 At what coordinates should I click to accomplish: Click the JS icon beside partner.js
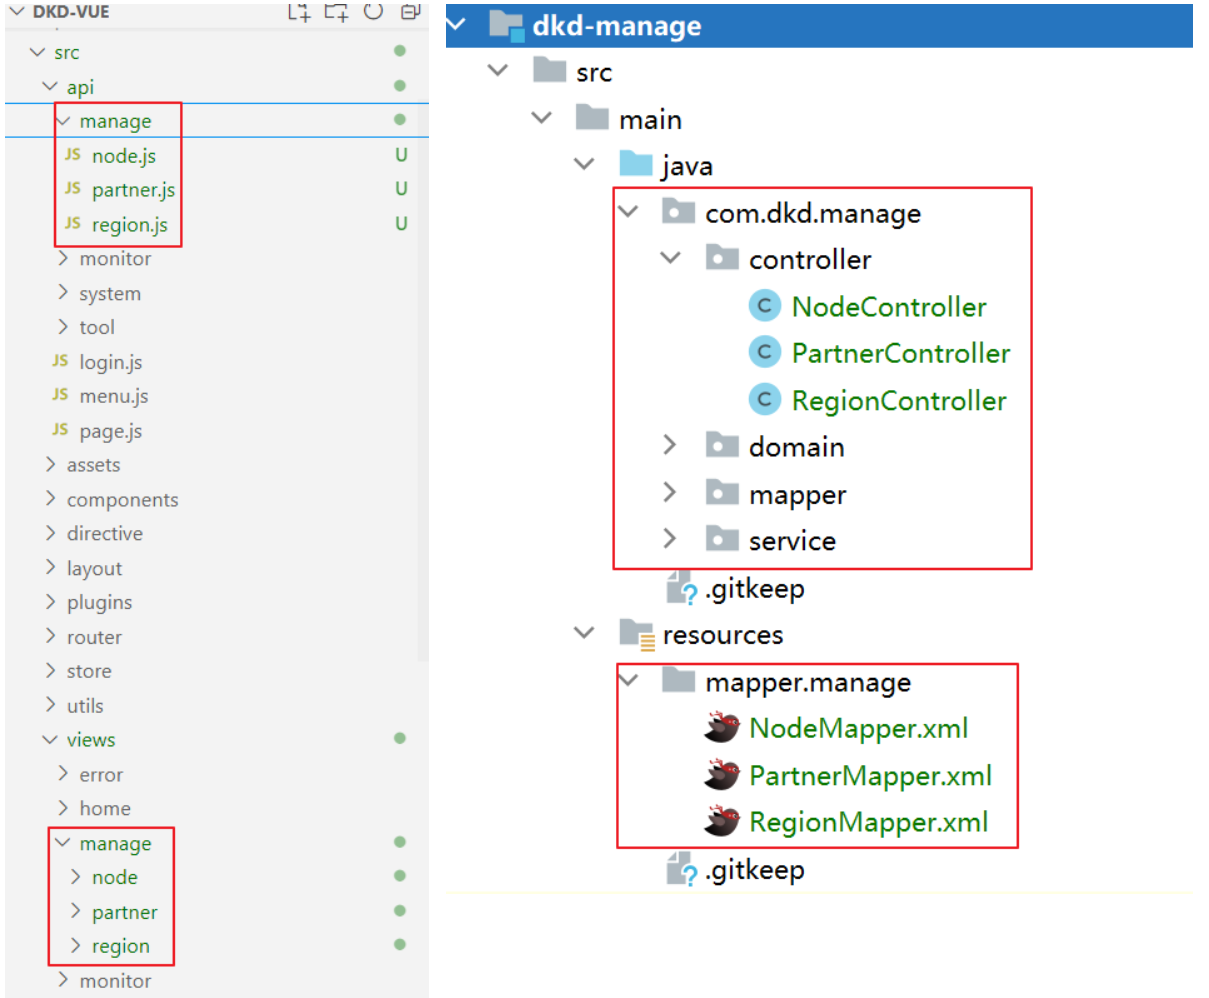click(x=73, y=189)
